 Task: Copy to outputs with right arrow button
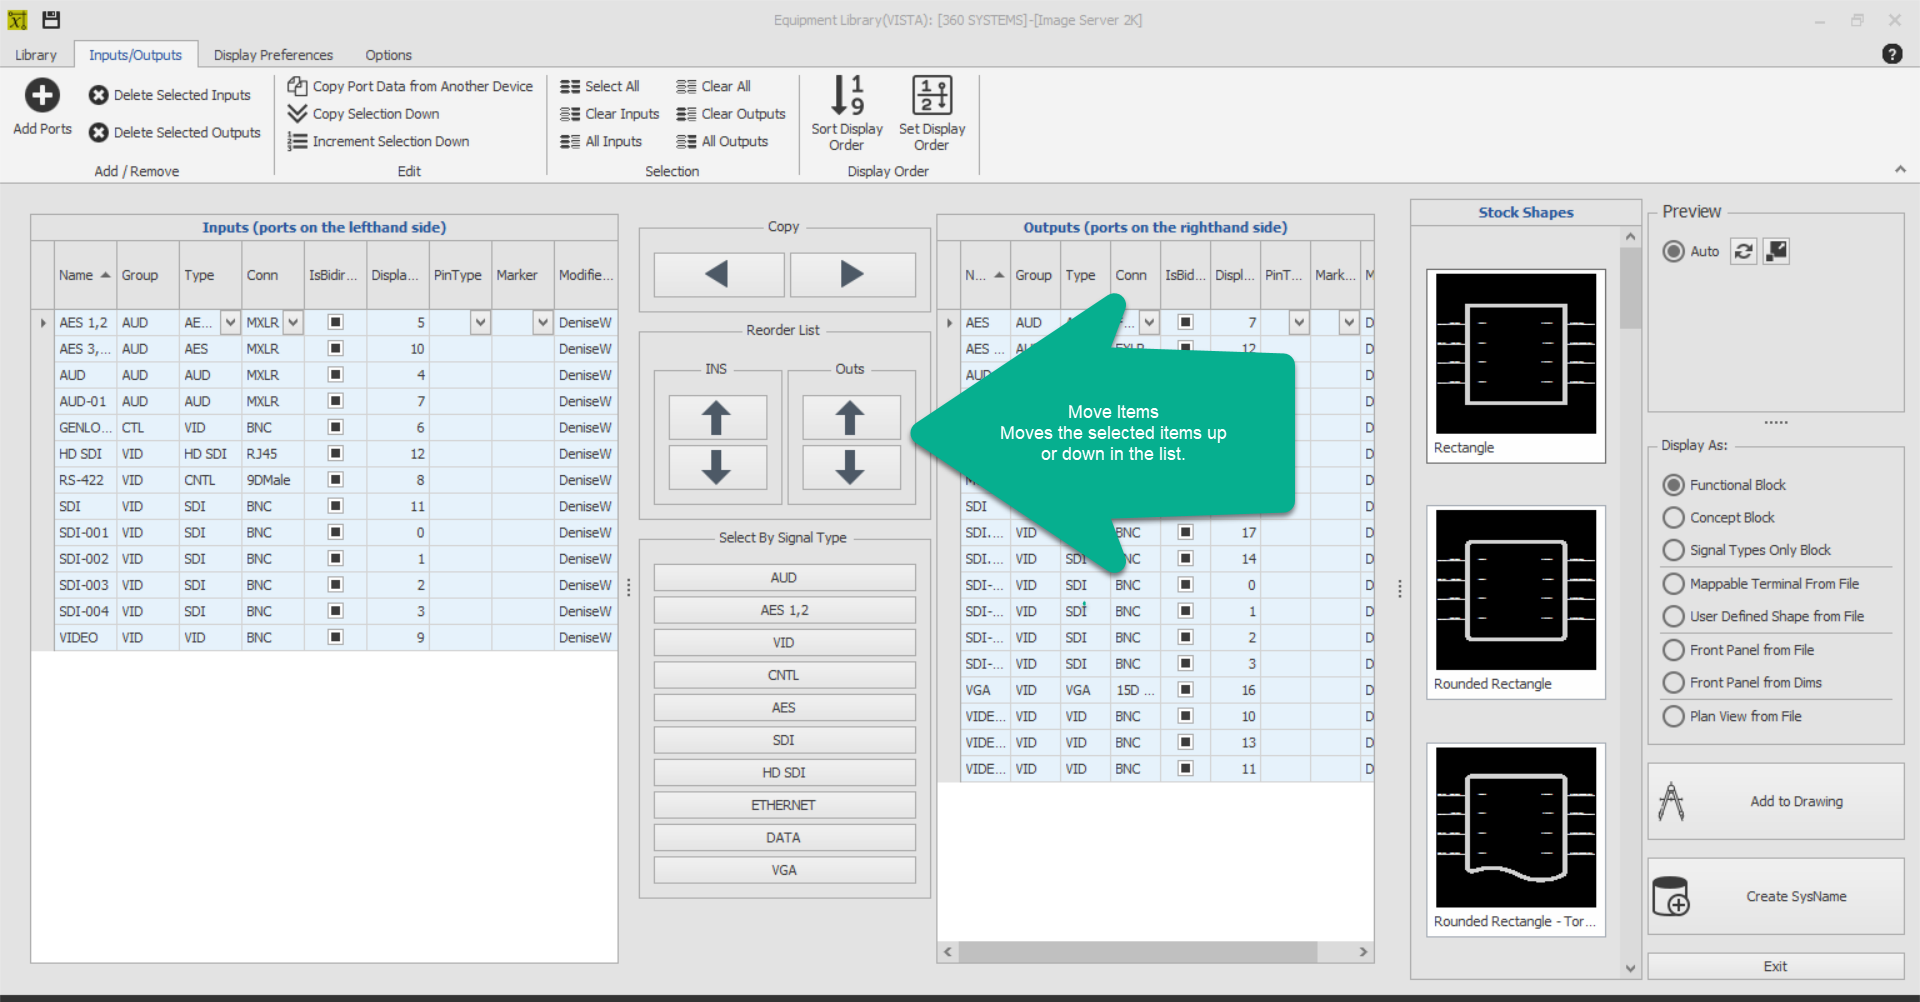[852, 274]
